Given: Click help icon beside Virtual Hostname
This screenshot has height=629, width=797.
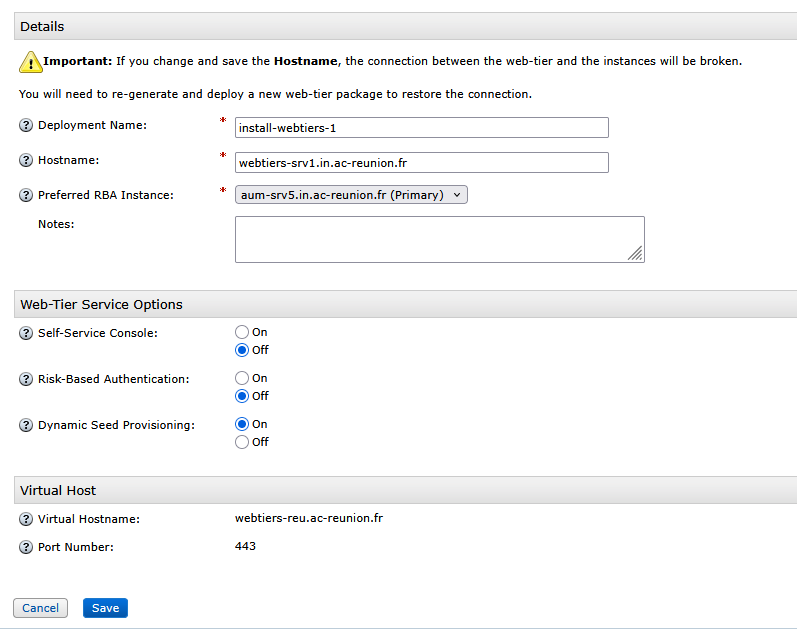Looking at the screenshot, I should click(x=26, y=520).
